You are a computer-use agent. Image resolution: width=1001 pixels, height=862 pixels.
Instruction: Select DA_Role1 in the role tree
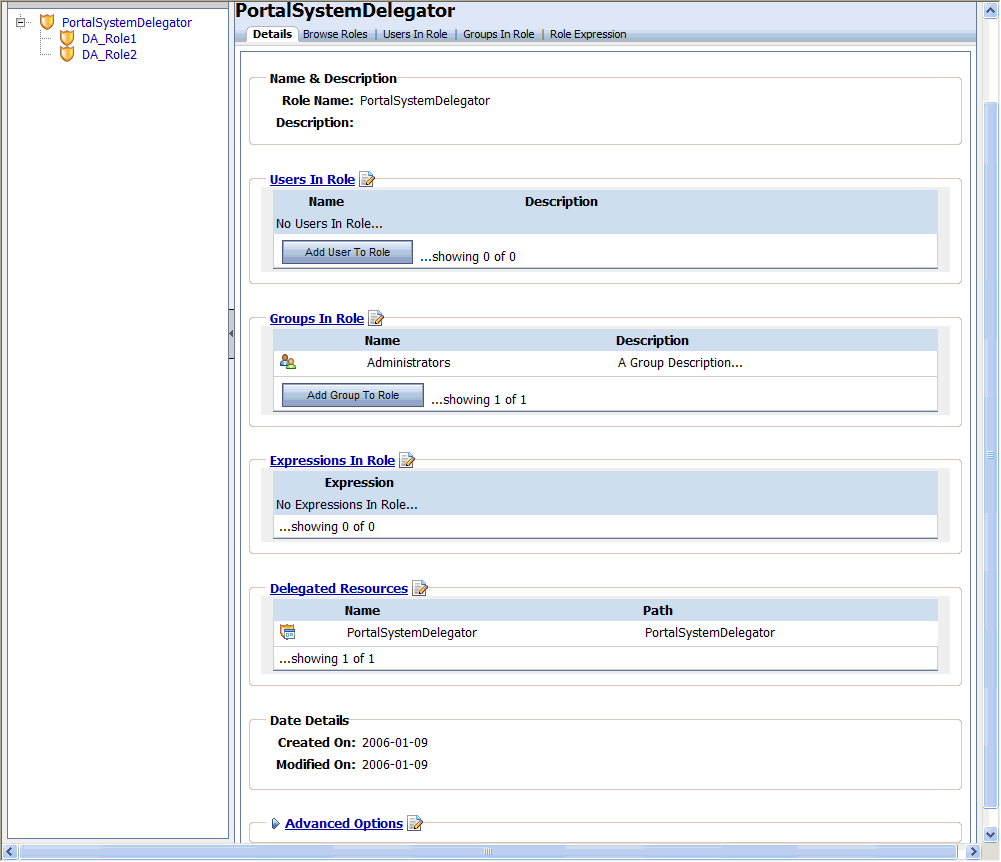[109, 38]
